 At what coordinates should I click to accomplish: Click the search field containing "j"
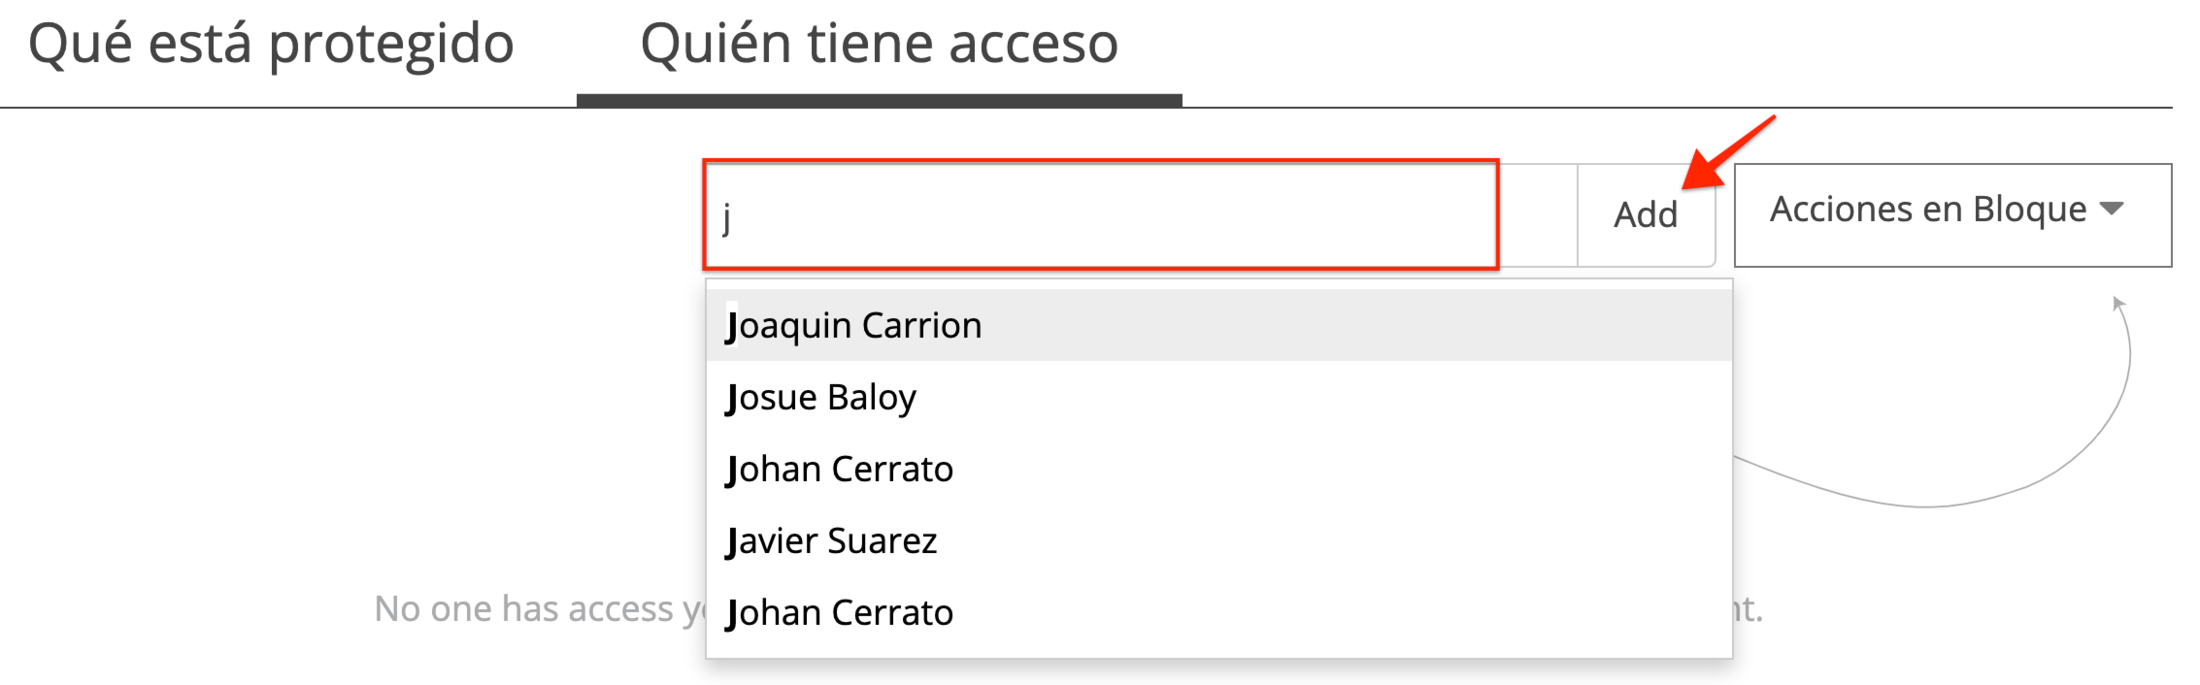[1100, 216]
